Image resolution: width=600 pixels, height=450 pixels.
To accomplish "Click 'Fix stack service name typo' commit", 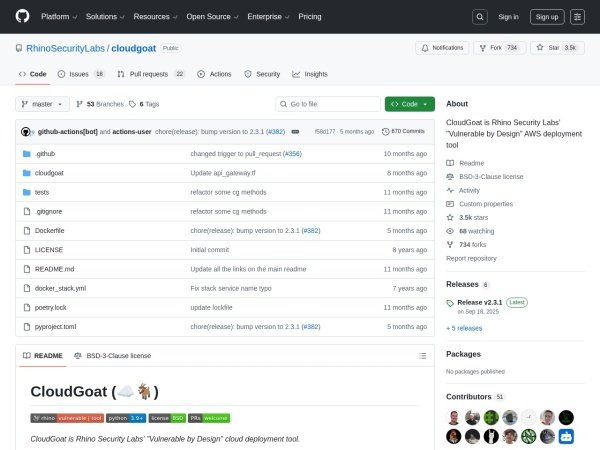I will pos(231,288).
